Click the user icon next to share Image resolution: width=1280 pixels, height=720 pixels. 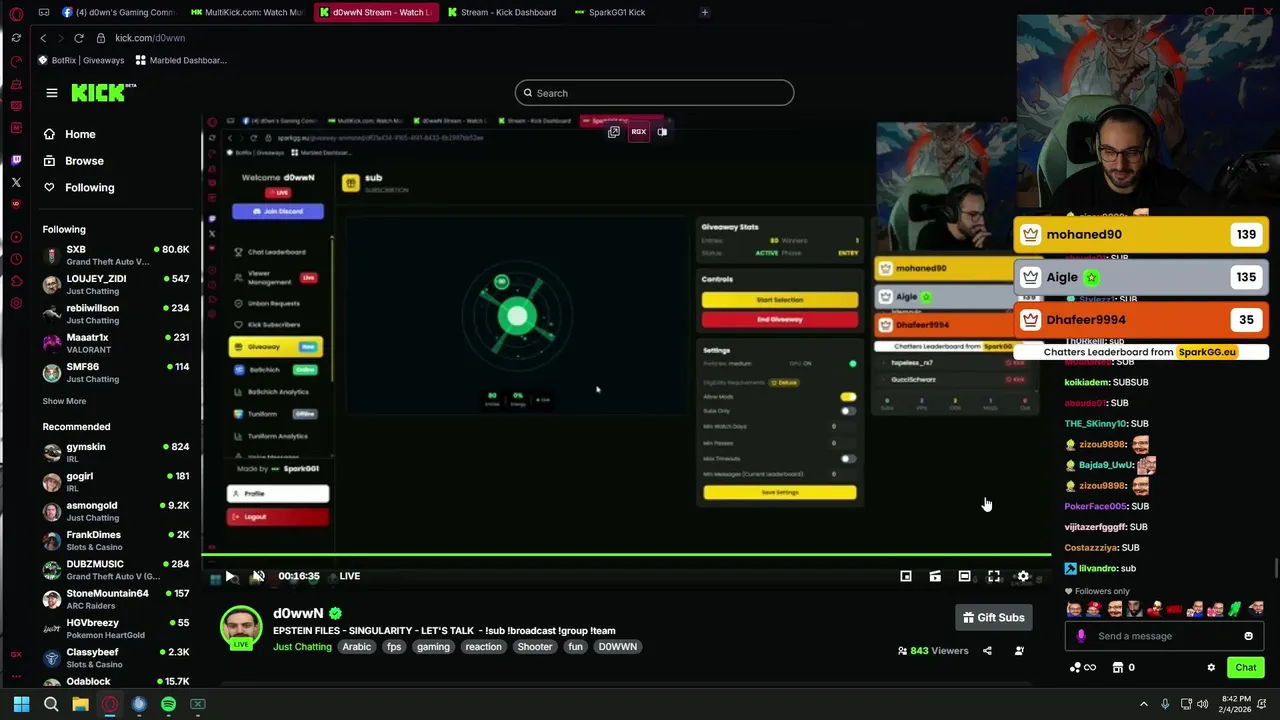[x=1019, y=651]
